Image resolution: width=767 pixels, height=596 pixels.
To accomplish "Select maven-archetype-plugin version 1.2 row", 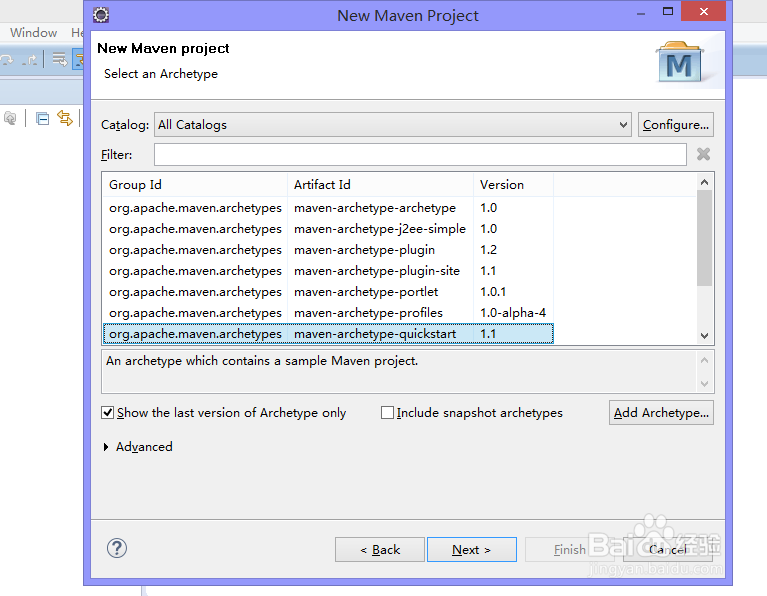I will pyautogui.click(x=328, y=250).
